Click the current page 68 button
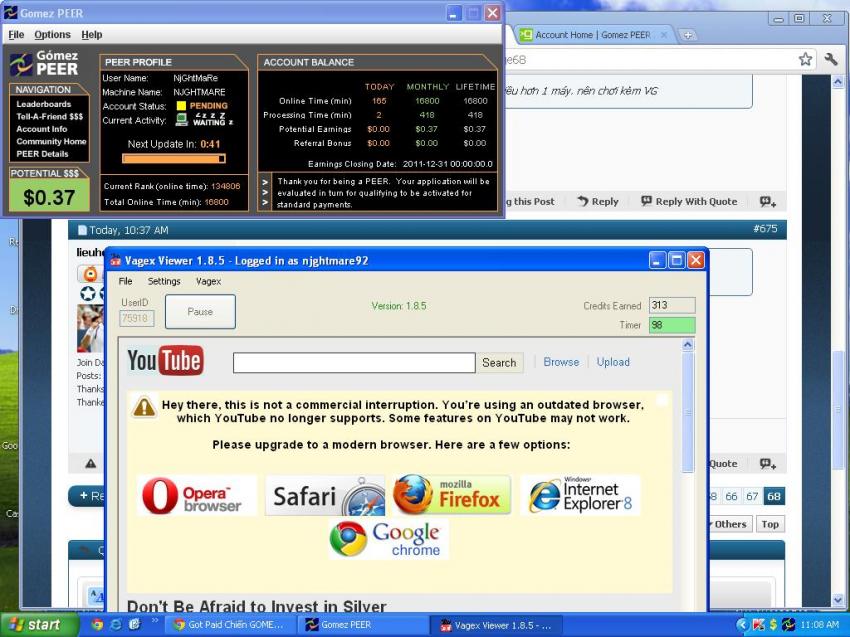 [x=774, y=496]
